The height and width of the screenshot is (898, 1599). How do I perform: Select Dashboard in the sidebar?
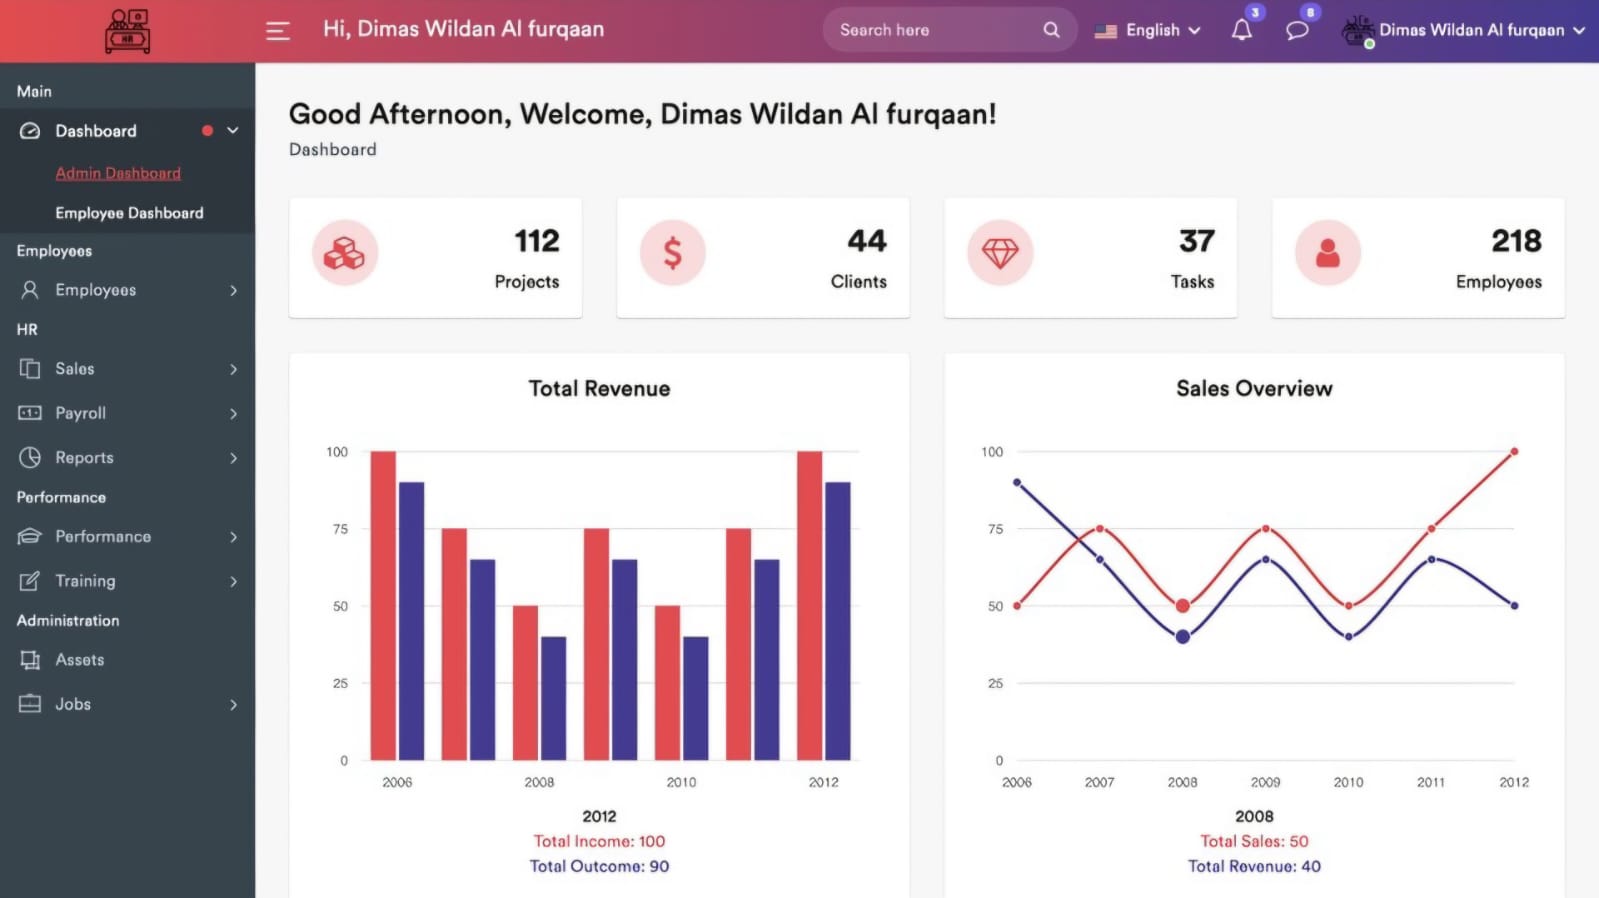point(127,131)
